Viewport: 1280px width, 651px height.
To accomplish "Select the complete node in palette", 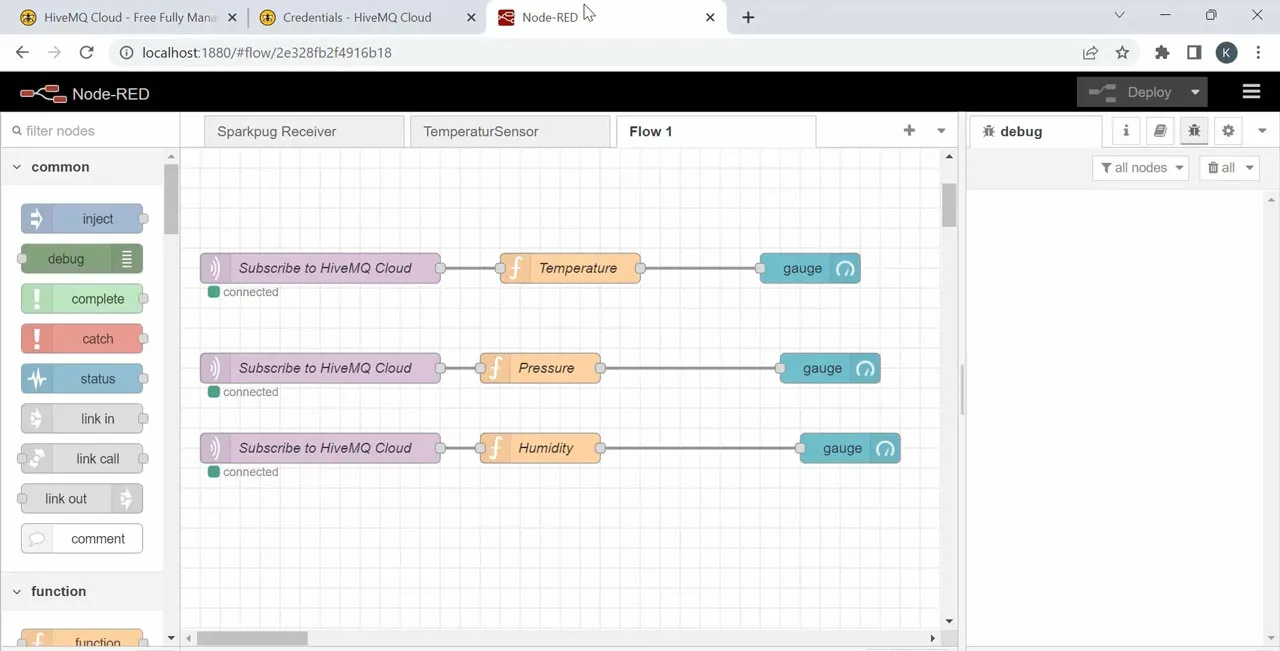I will point(82,299).
